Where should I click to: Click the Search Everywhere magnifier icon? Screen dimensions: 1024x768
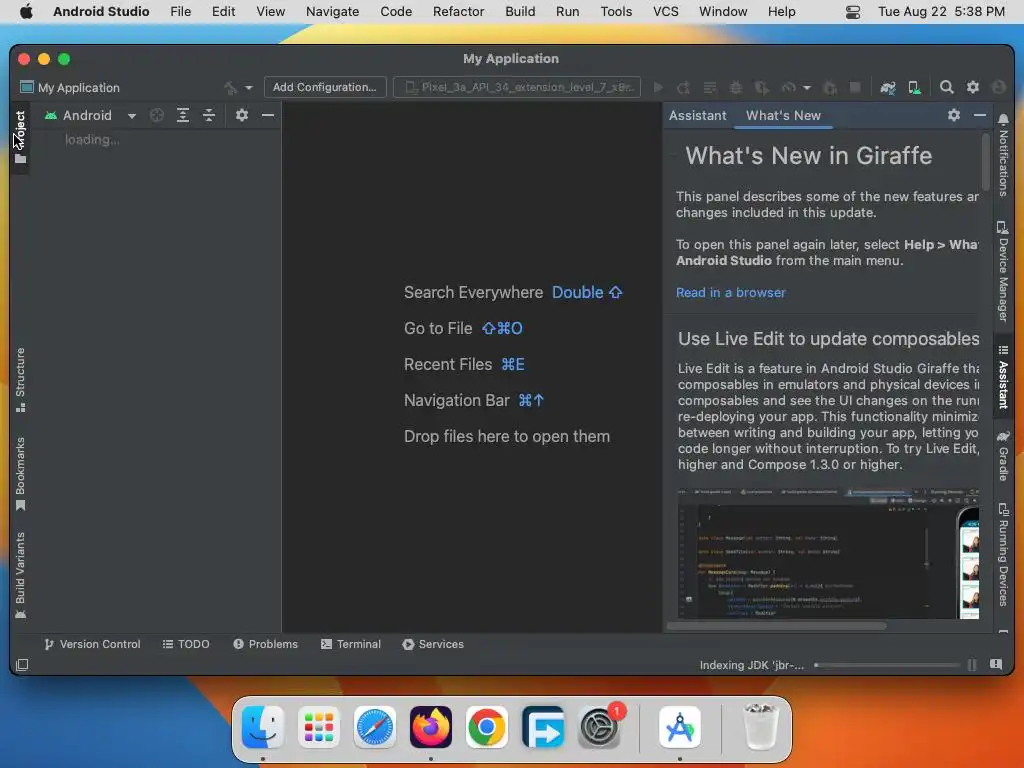946,88
